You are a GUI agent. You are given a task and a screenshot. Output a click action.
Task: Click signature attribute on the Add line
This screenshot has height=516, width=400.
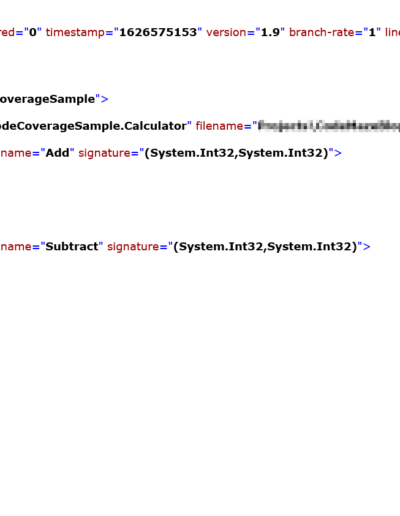[x=104, y=153]
